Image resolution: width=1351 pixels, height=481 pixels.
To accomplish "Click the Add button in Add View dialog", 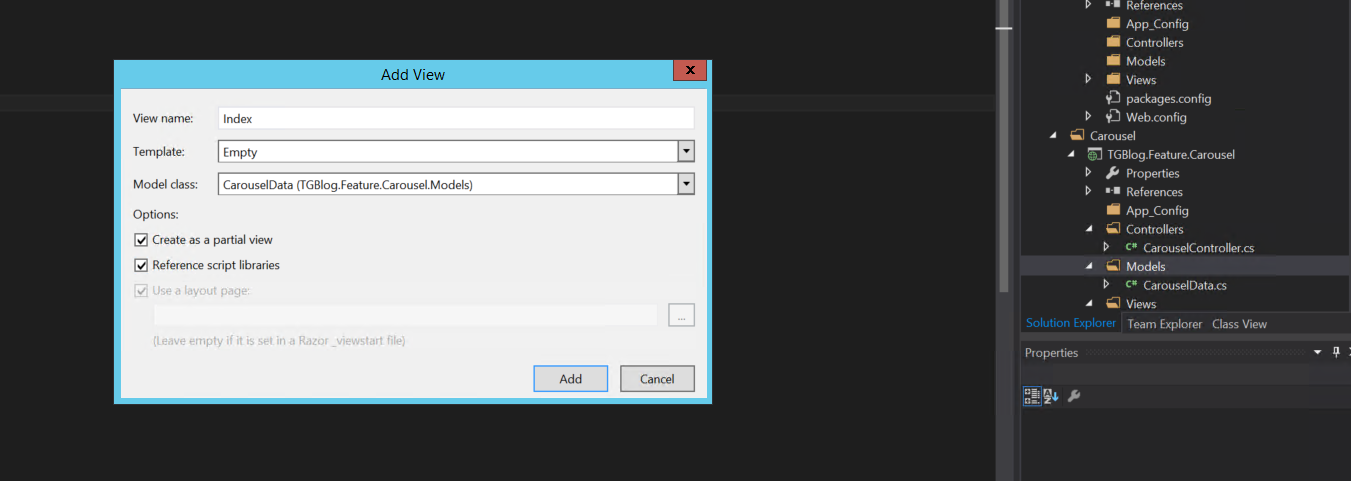I will click(571, 379).
